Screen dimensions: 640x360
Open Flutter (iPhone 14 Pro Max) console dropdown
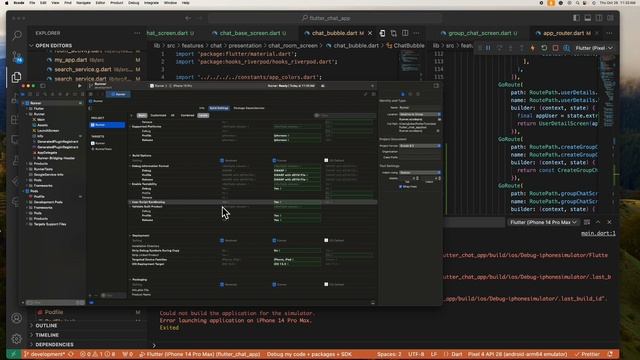(543, 222)
